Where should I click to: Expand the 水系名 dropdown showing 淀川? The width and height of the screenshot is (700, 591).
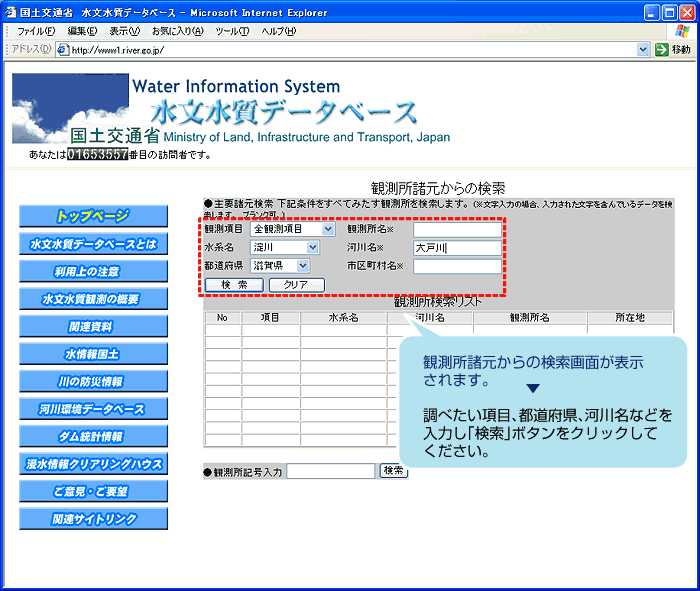click(312, 247)
